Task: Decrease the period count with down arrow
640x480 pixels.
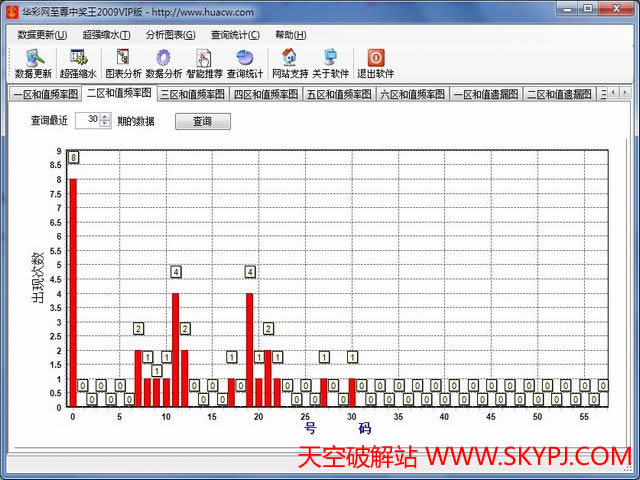Action: pos(105,125)
